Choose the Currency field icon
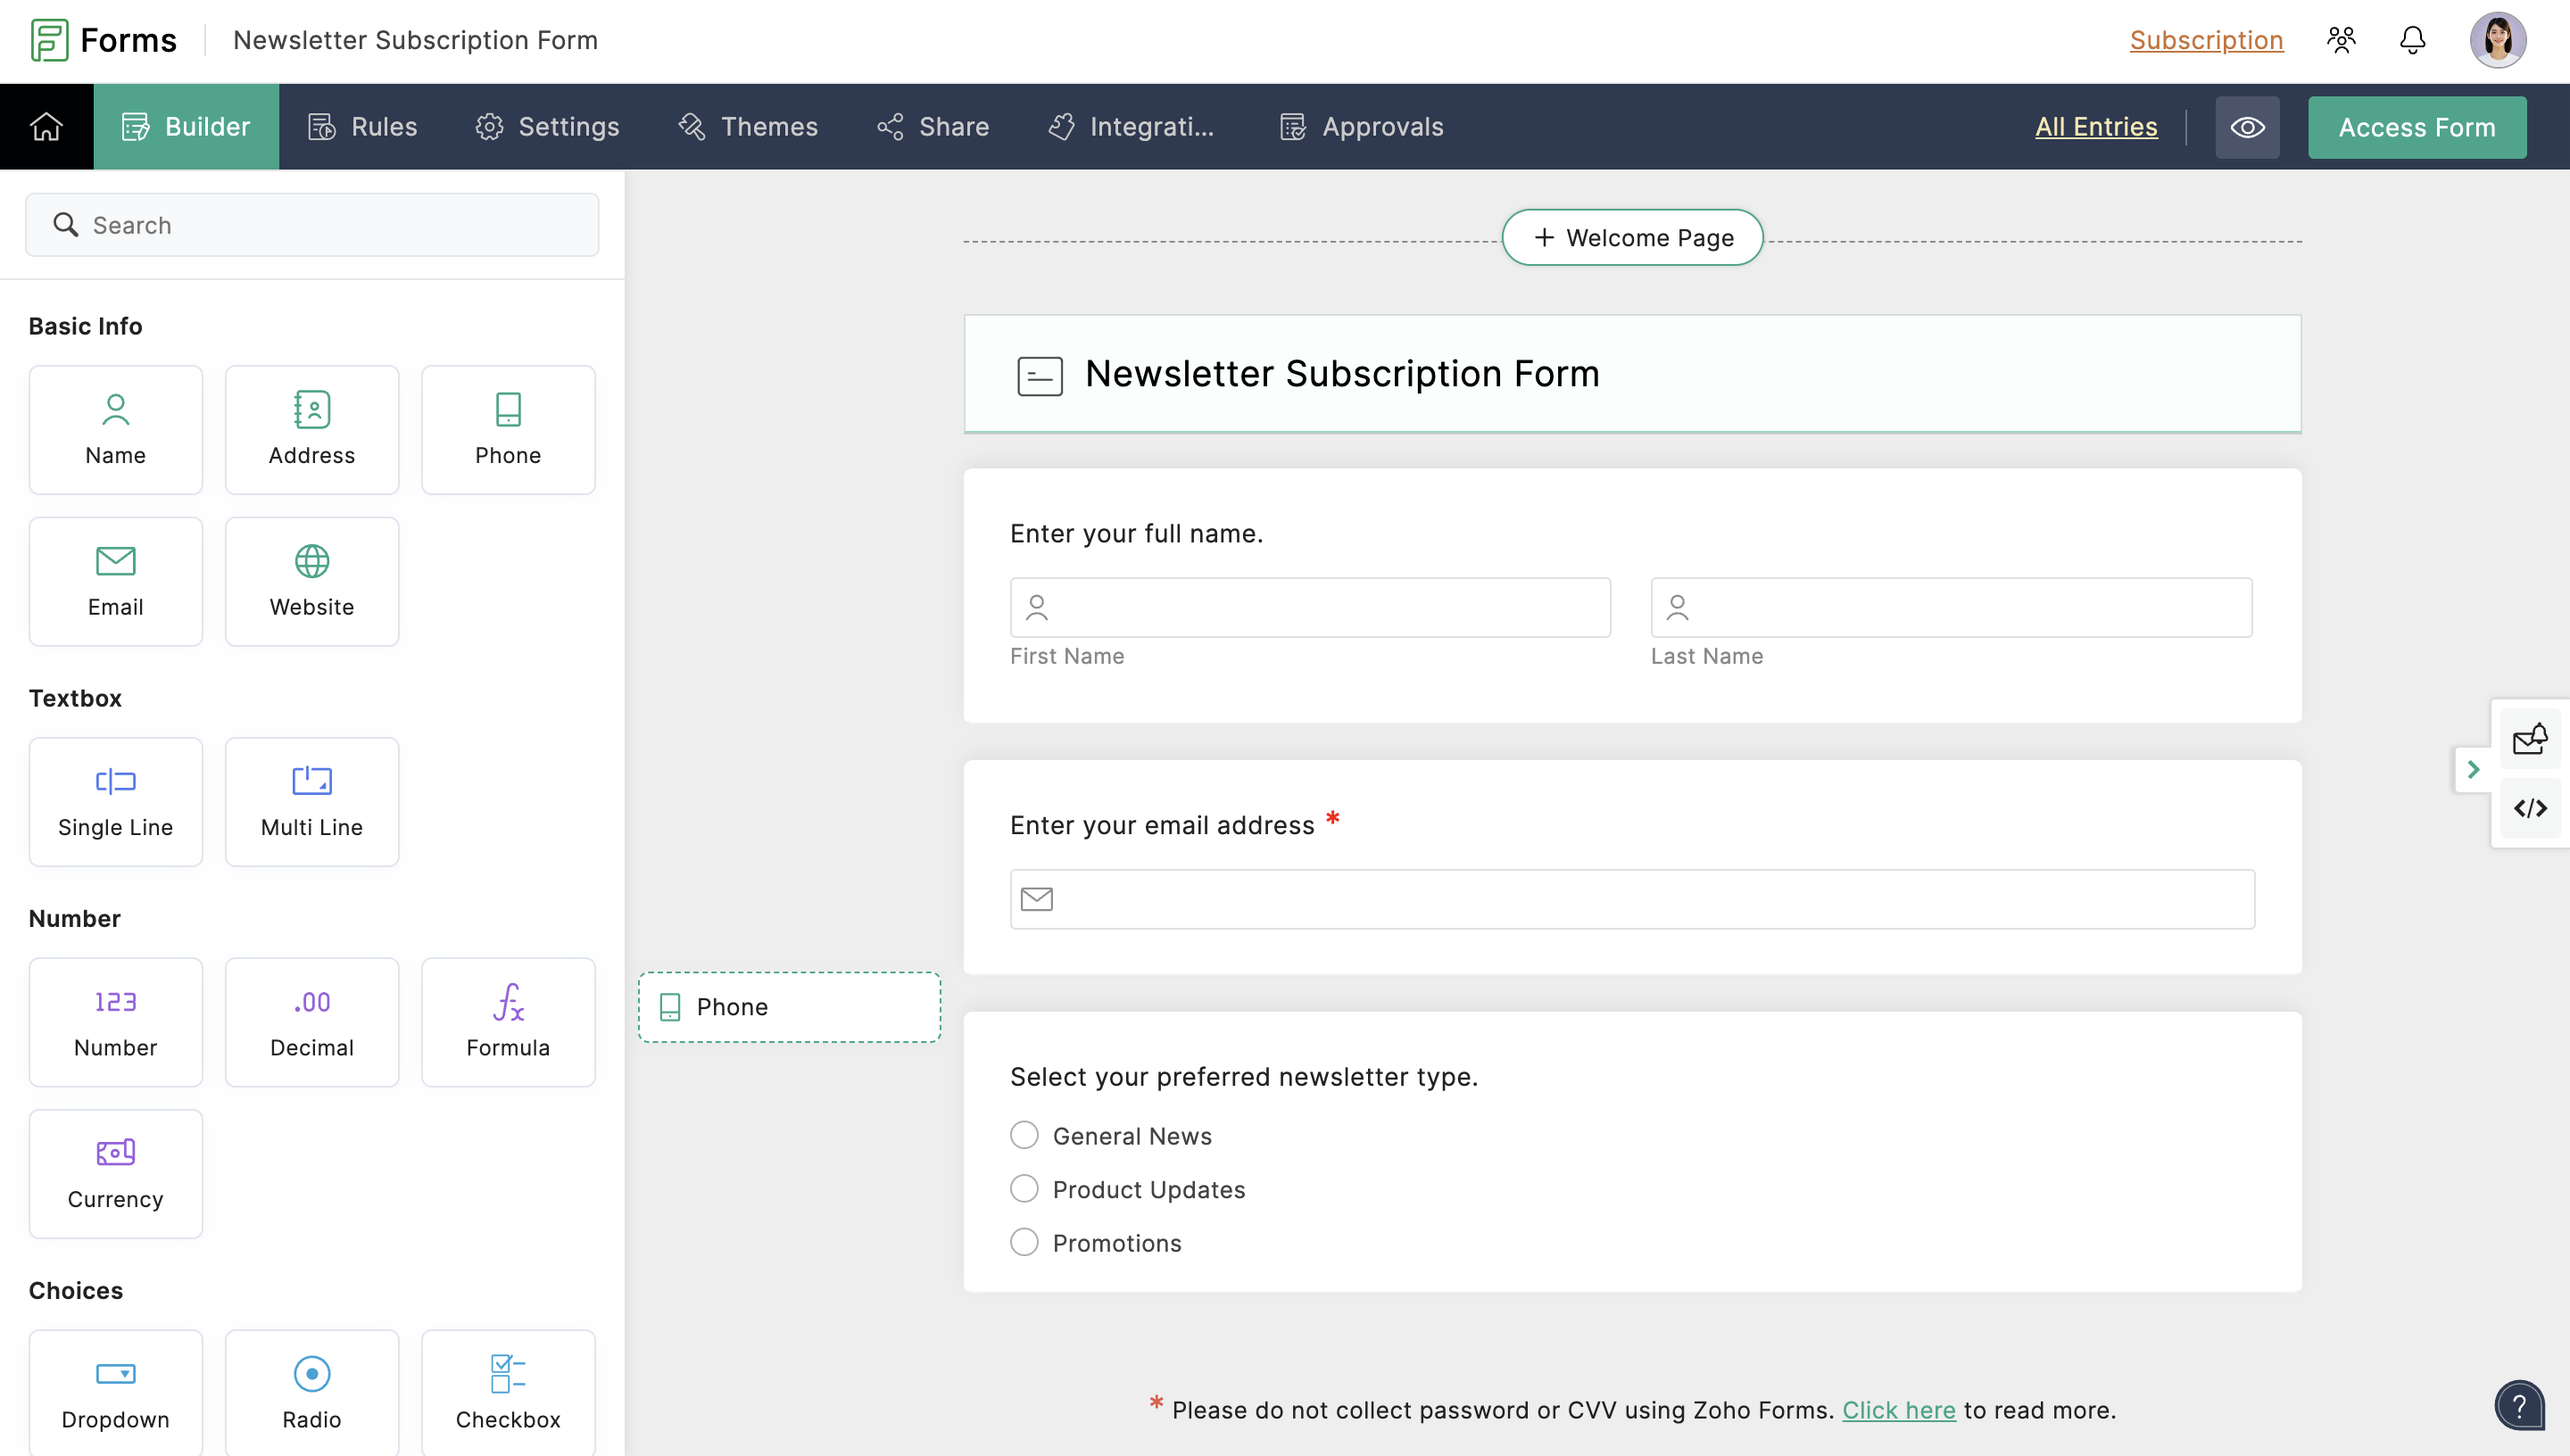The width and height of the screenshot is (2570, 1456). click(x=115, y=1153)
